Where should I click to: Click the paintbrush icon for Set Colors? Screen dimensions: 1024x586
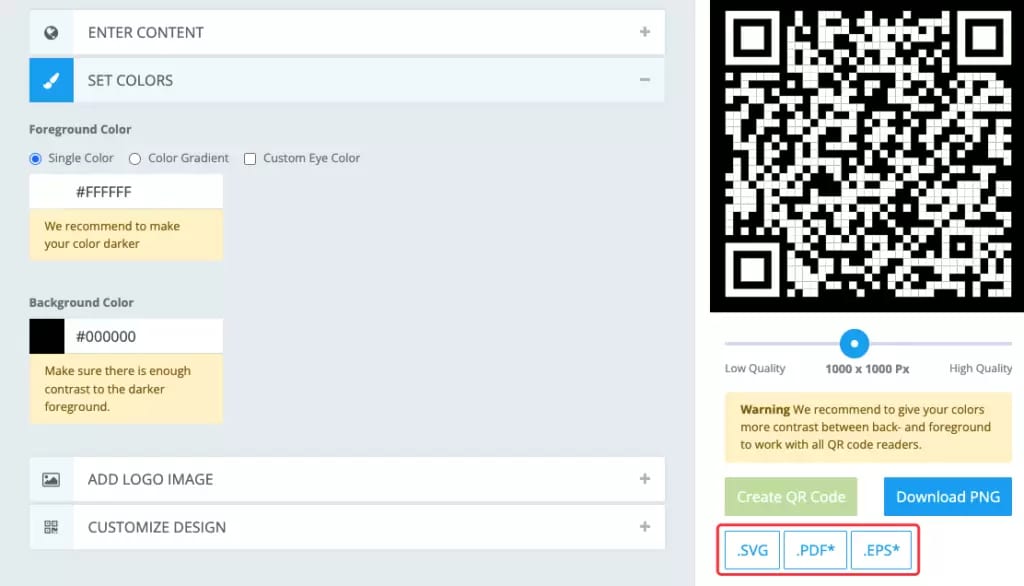(51, 80)
